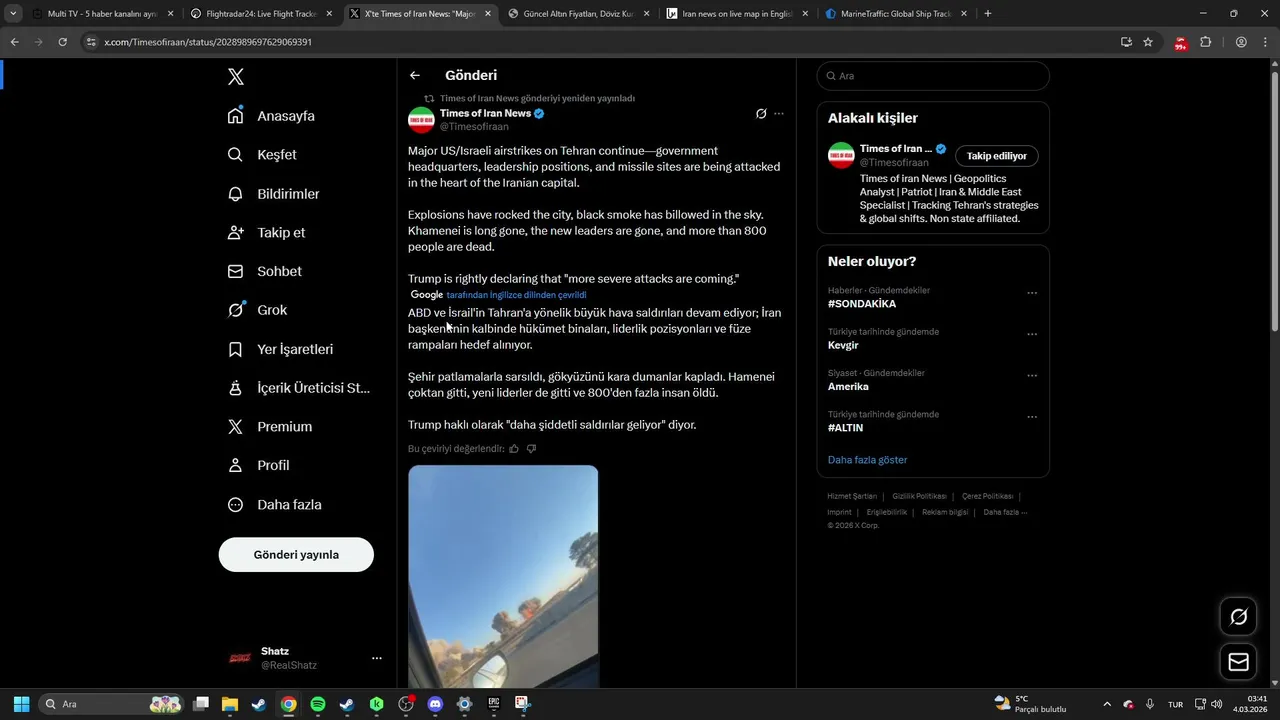This screenshot has width=1280, height=720.
Task: Click into the Ara search box
Action: click(x=933, y=76)
